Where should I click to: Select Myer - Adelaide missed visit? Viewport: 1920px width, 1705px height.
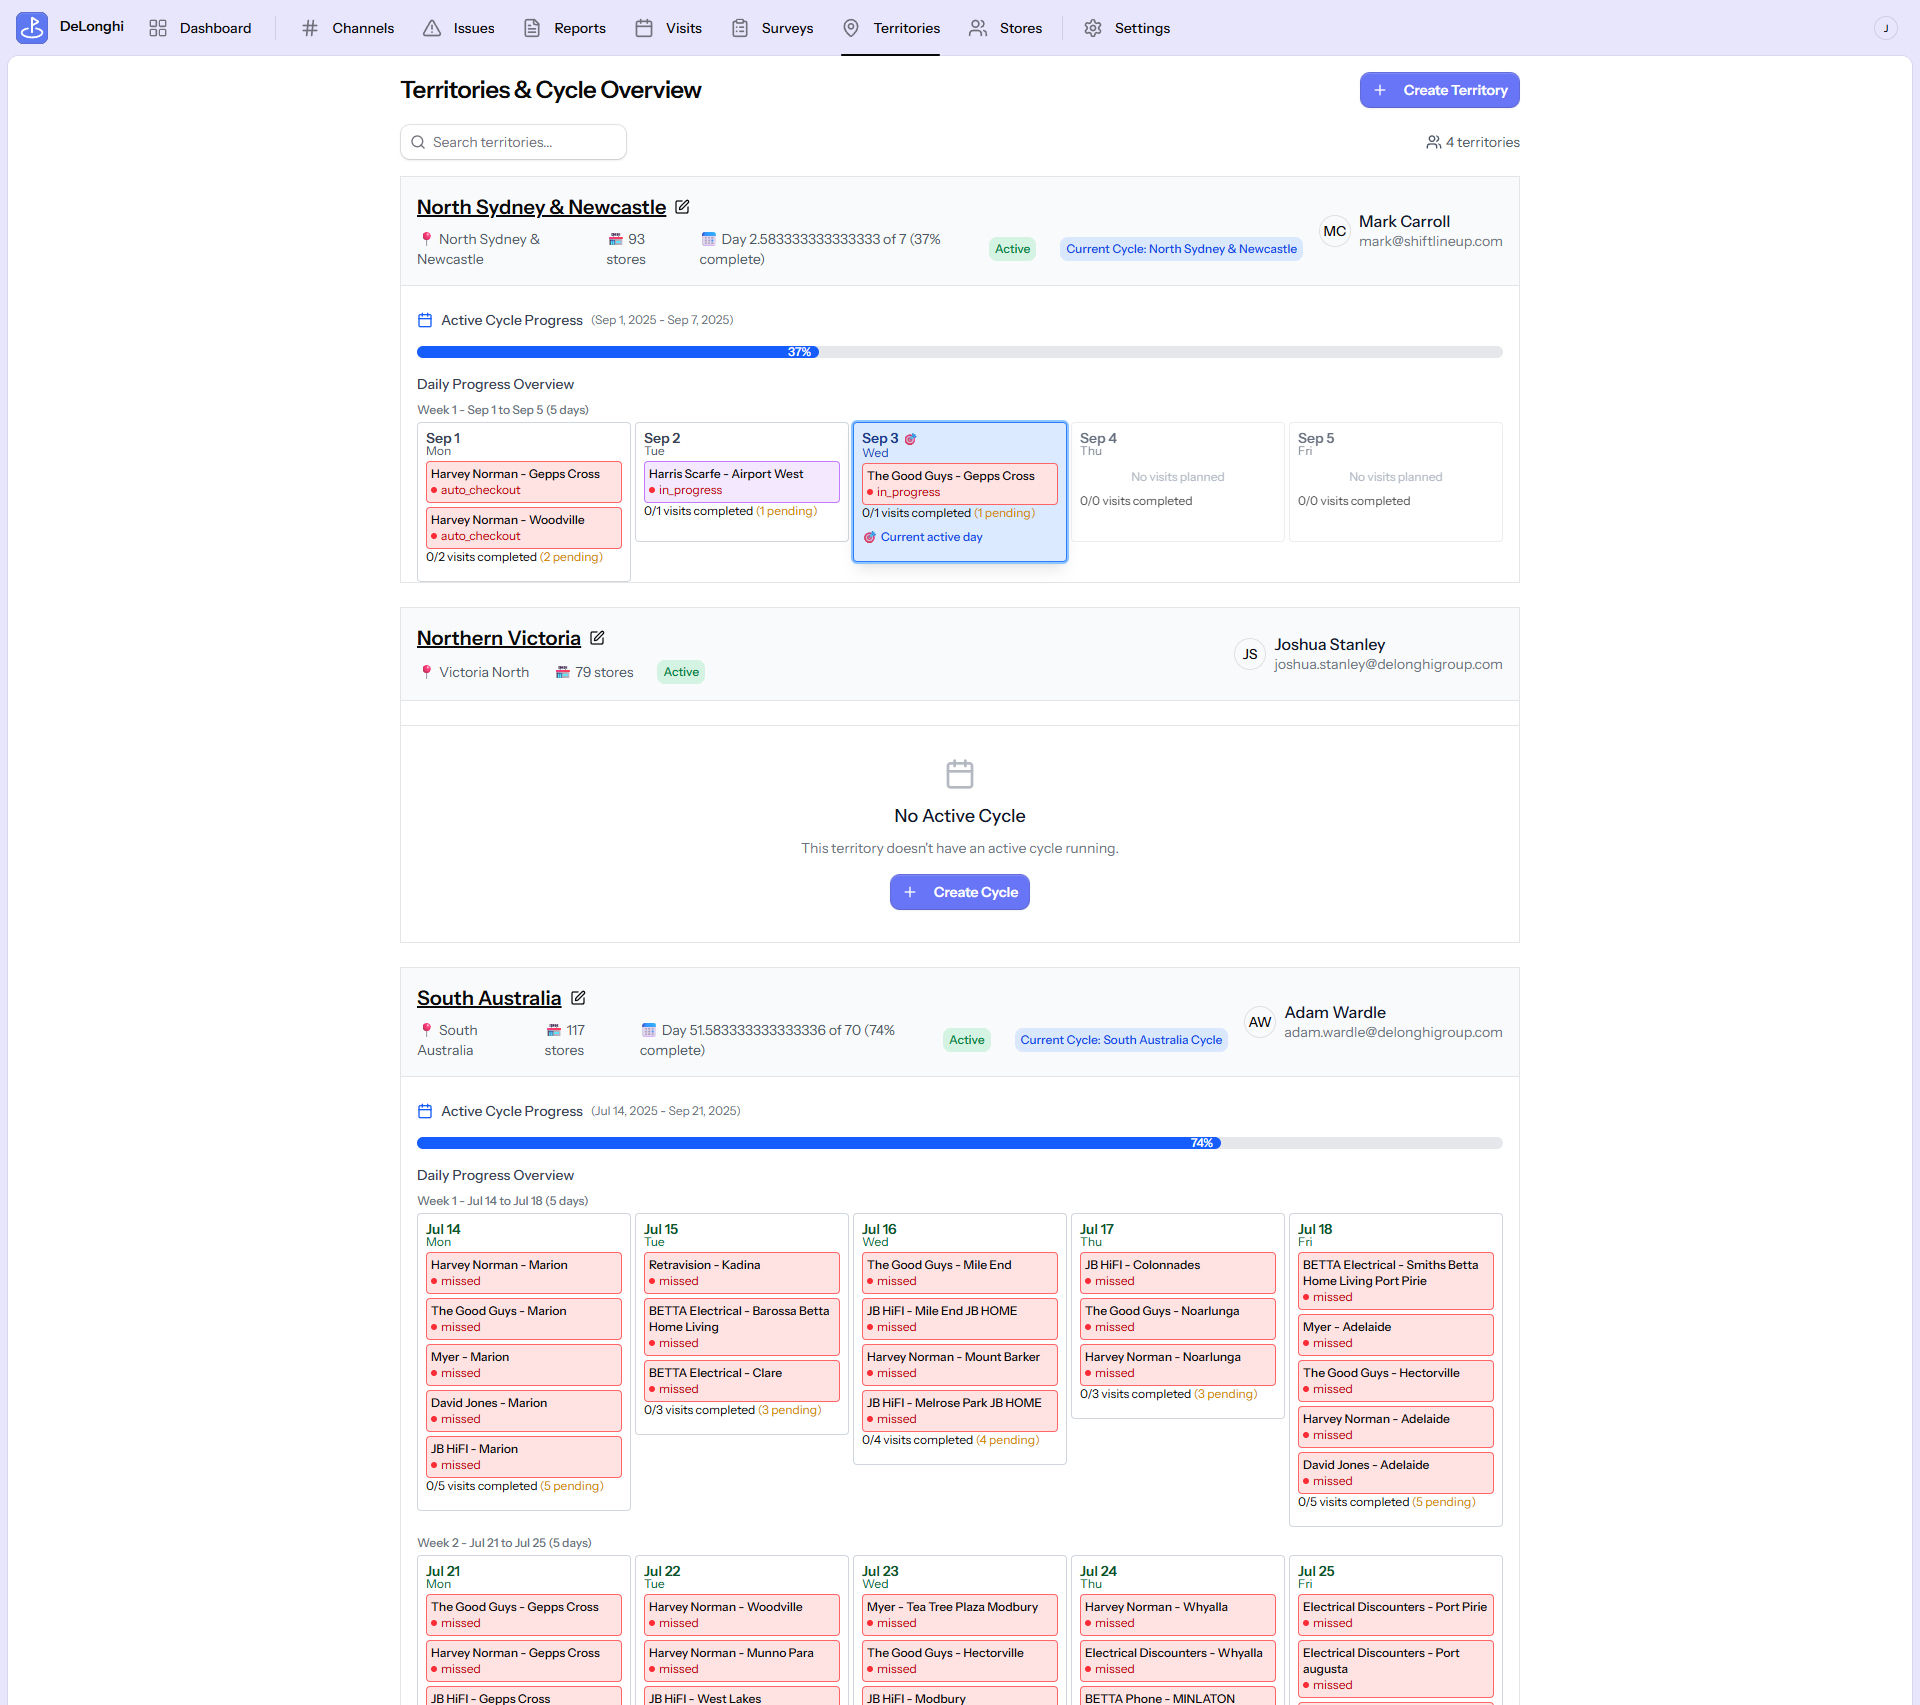click(x=1396, y=1335)
